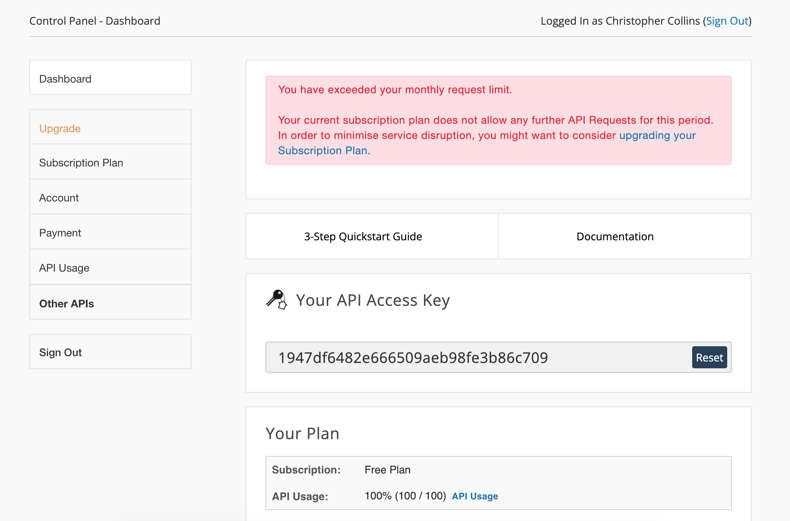790x521 pixels.
Task: Open the Dashboard sidebar item
Action: click(110, 78)
